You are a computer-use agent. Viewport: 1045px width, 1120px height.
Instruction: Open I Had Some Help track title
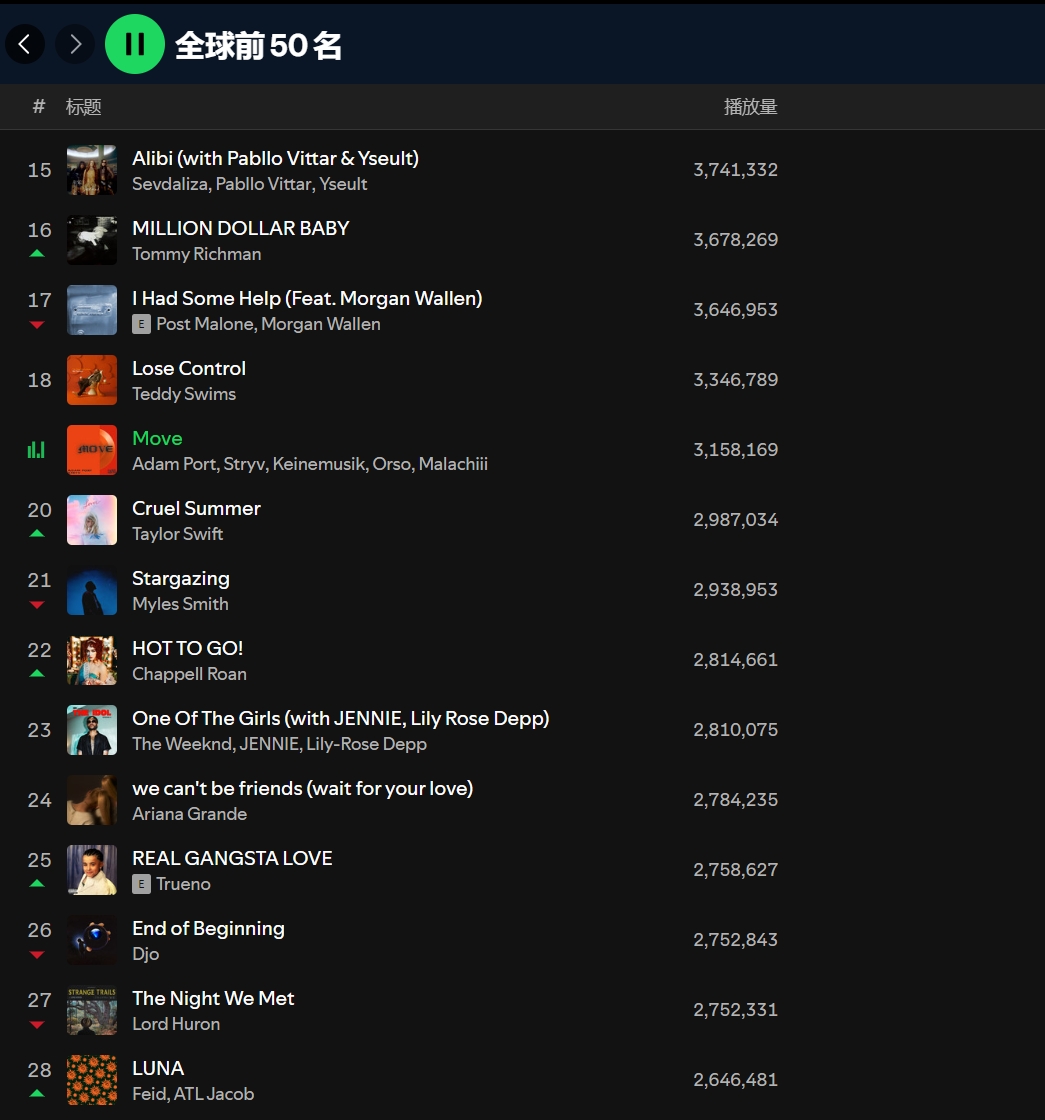[x=307, y=298]
